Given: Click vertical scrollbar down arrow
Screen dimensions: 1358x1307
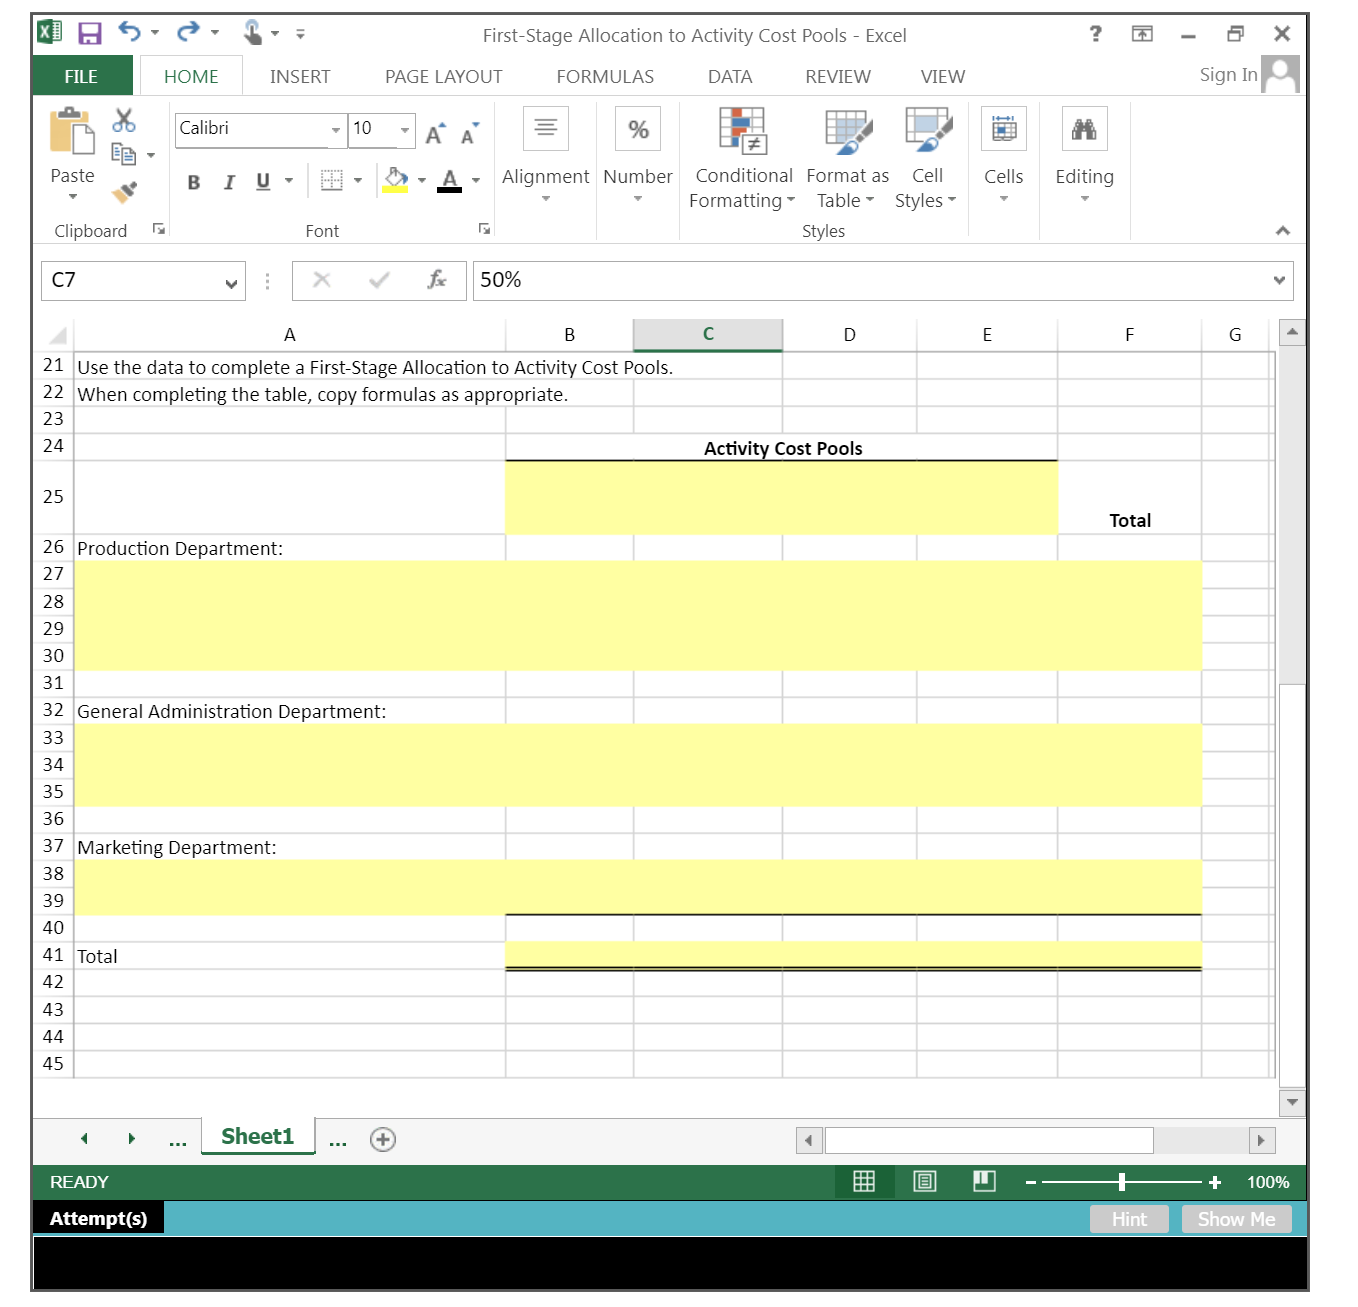Looking at the screenshot, I should coord(1292,1102).
